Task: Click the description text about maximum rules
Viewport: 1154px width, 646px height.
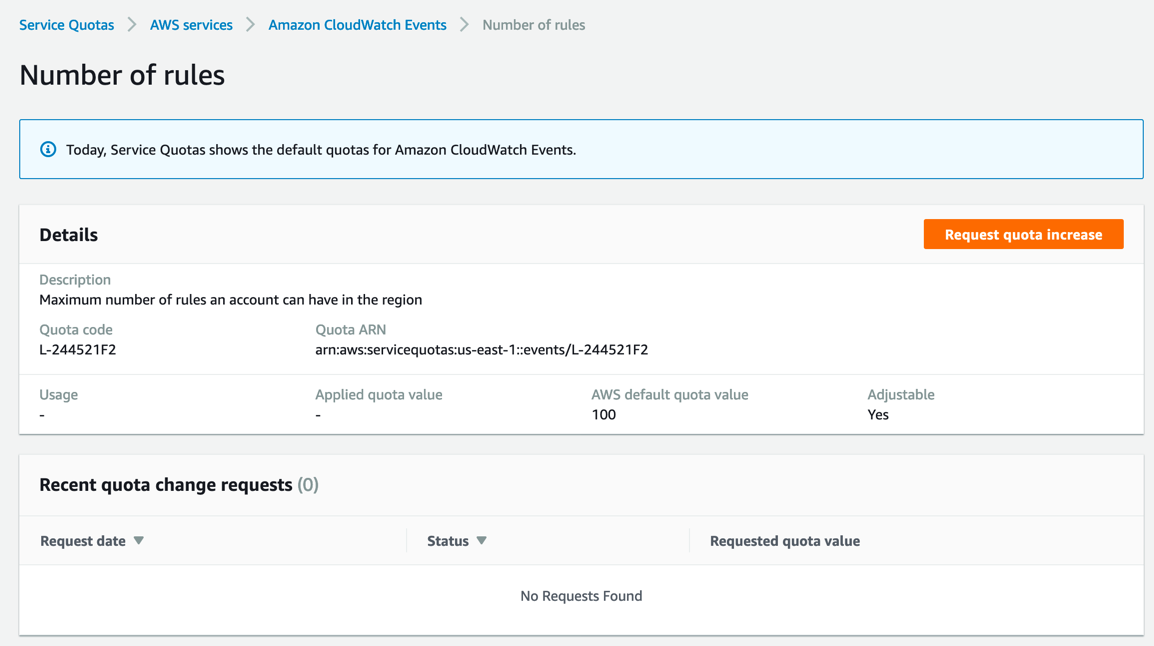Action: pos(230,299)
